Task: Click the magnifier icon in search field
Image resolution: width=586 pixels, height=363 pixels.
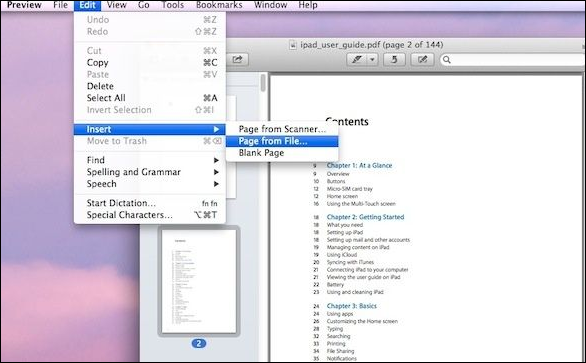Action: (447, 60)
